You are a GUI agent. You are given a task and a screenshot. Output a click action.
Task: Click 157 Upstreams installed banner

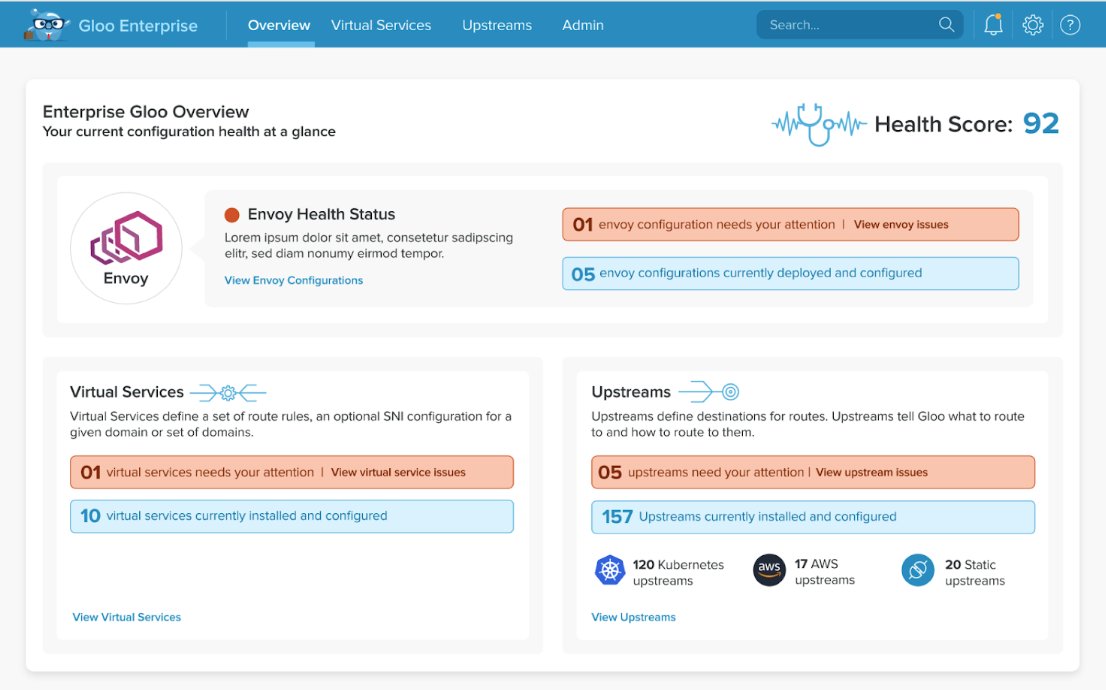coord(813,516)
